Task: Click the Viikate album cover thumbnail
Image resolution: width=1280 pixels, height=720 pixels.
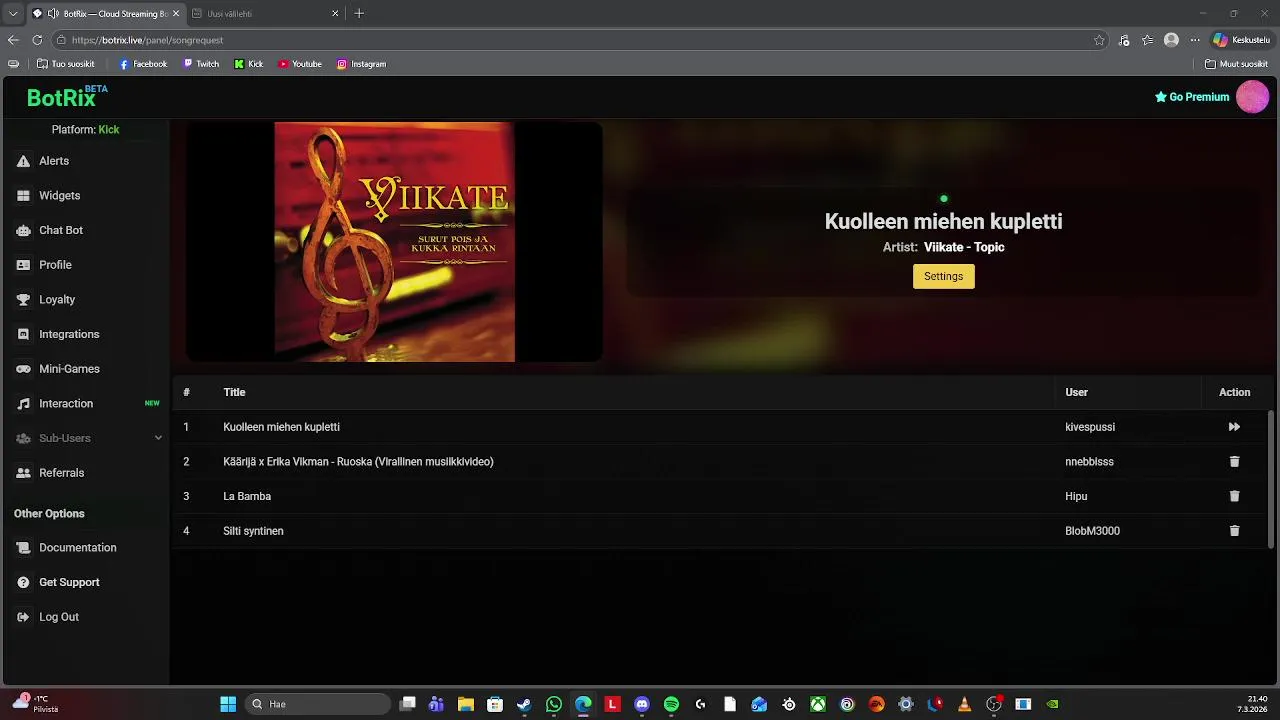Action: 394,242
